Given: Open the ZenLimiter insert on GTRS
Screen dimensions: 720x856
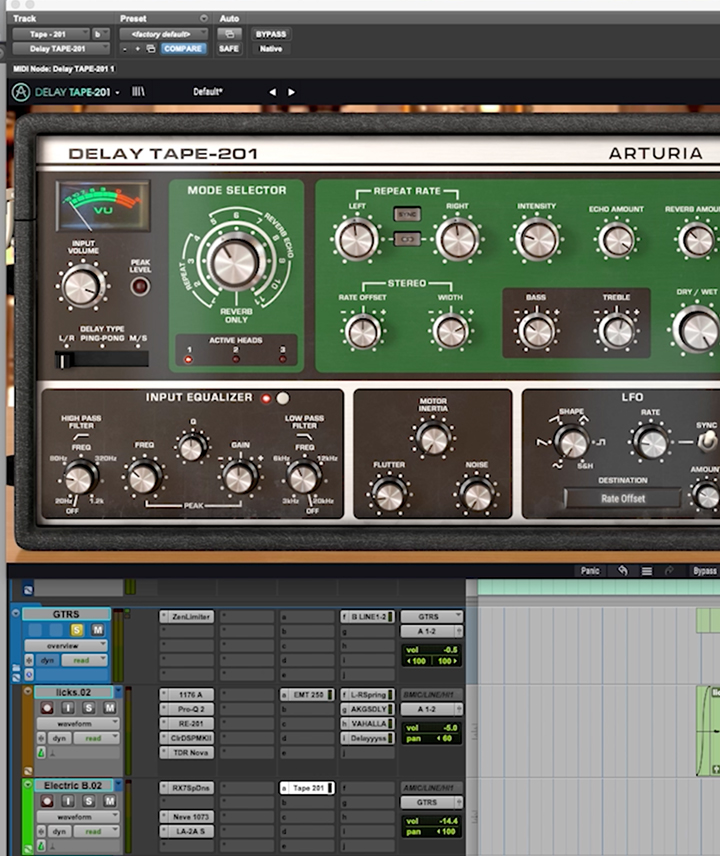Looking at the screenshot, I should pos(187,616).
